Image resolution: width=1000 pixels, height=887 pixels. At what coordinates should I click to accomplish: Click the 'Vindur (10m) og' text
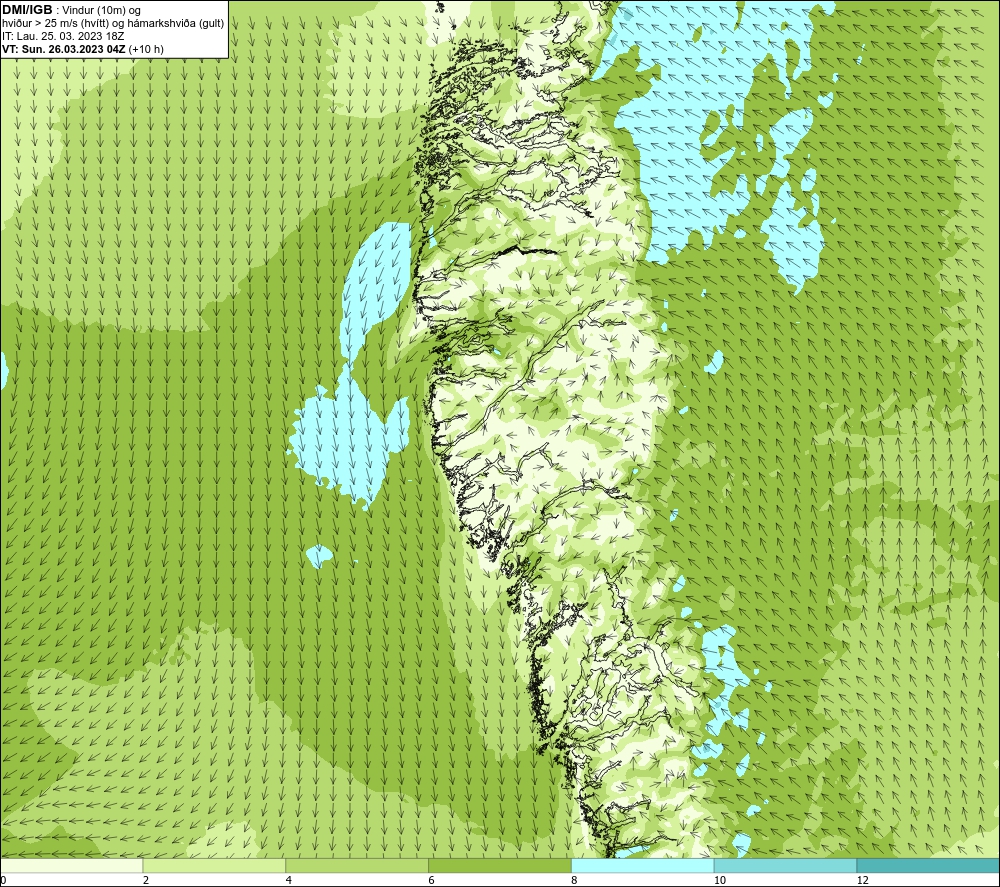[x=101, y=11]
